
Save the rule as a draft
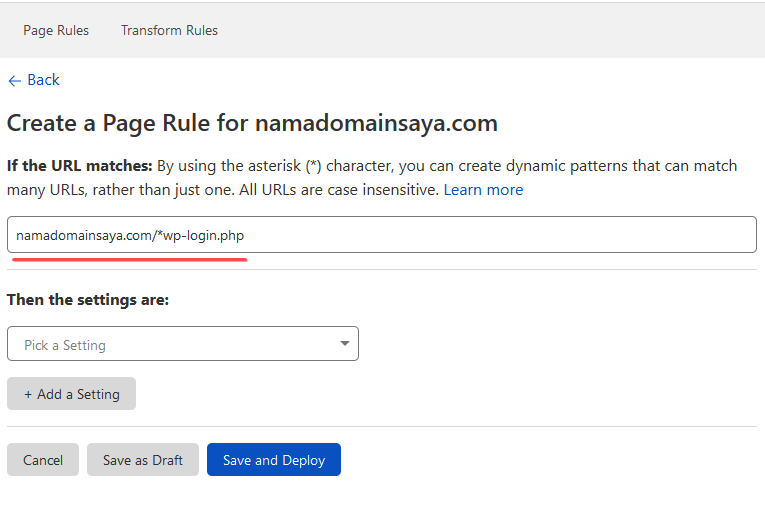click(143, 460)
